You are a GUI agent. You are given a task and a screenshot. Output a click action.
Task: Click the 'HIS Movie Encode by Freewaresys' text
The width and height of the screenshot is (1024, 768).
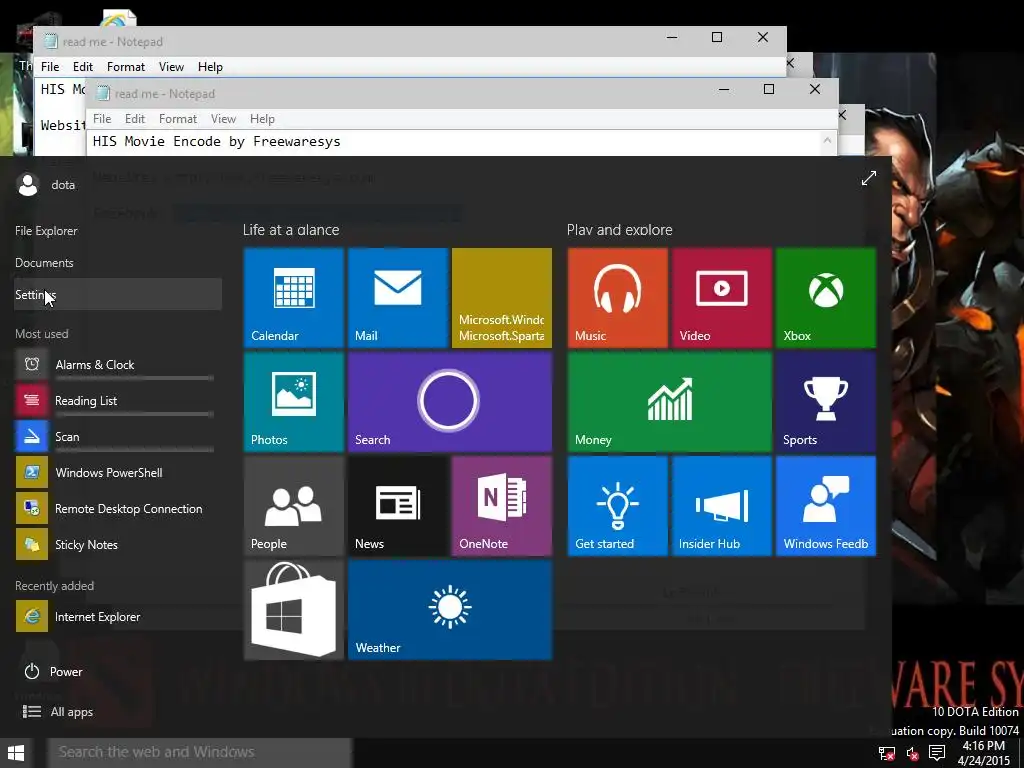coord(217,141)
